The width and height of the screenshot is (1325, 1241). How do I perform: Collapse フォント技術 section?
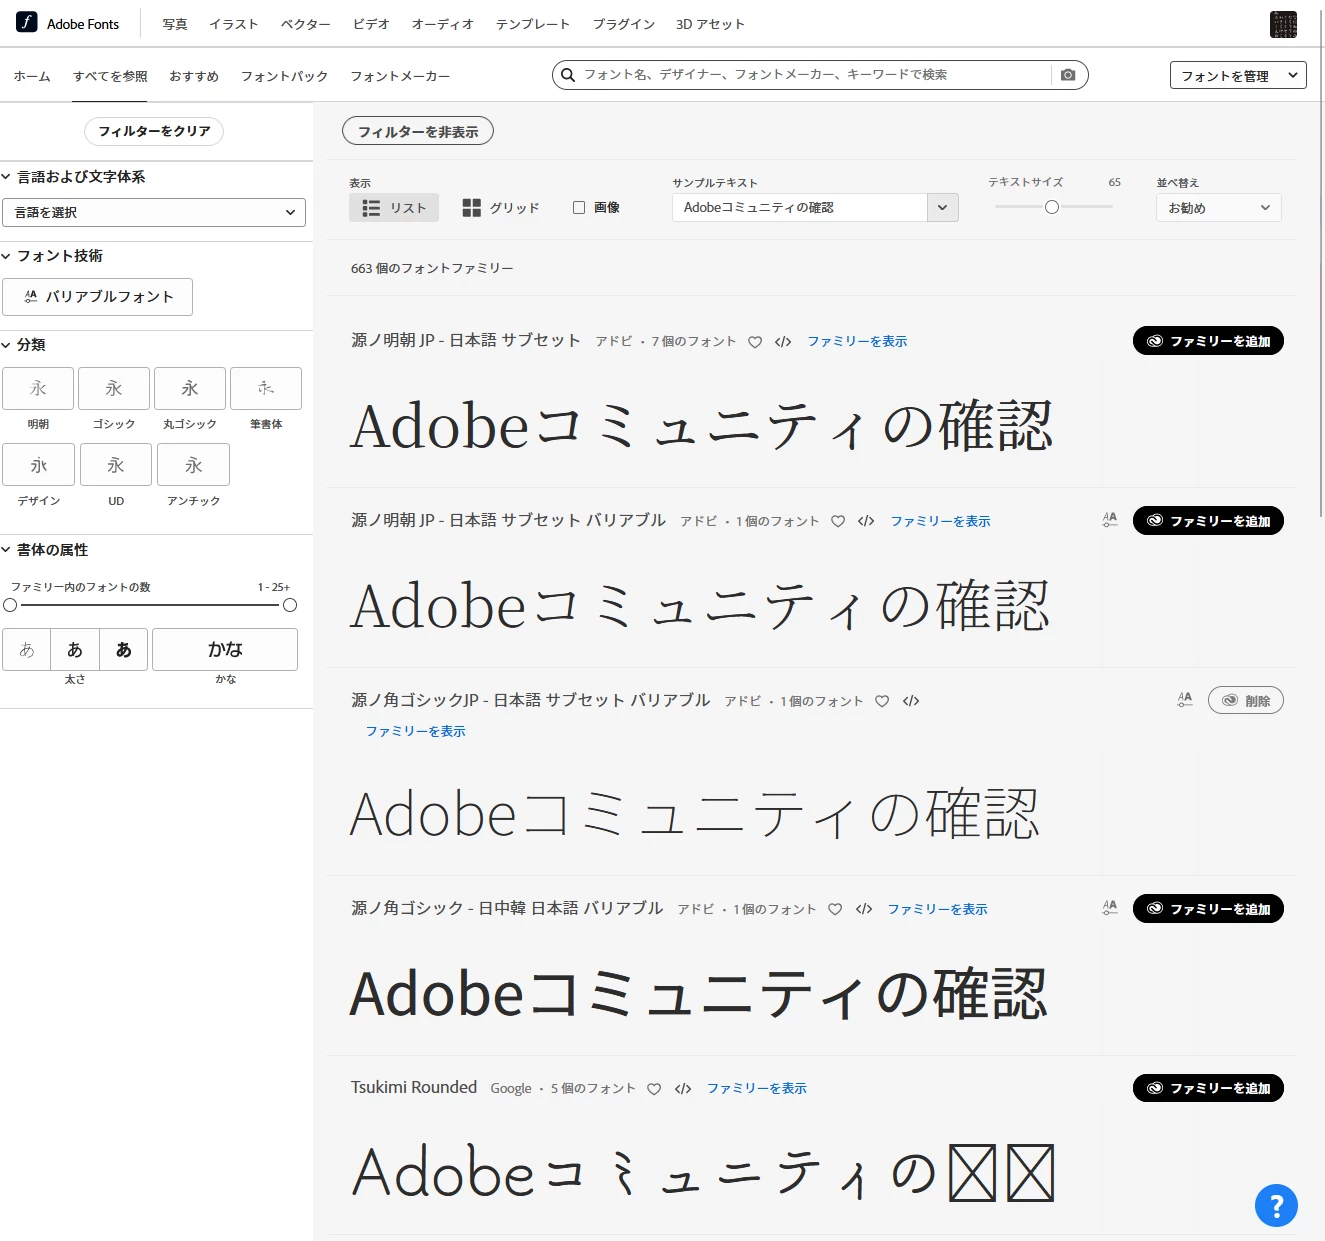pyautogui.click(x=52, y=256)
